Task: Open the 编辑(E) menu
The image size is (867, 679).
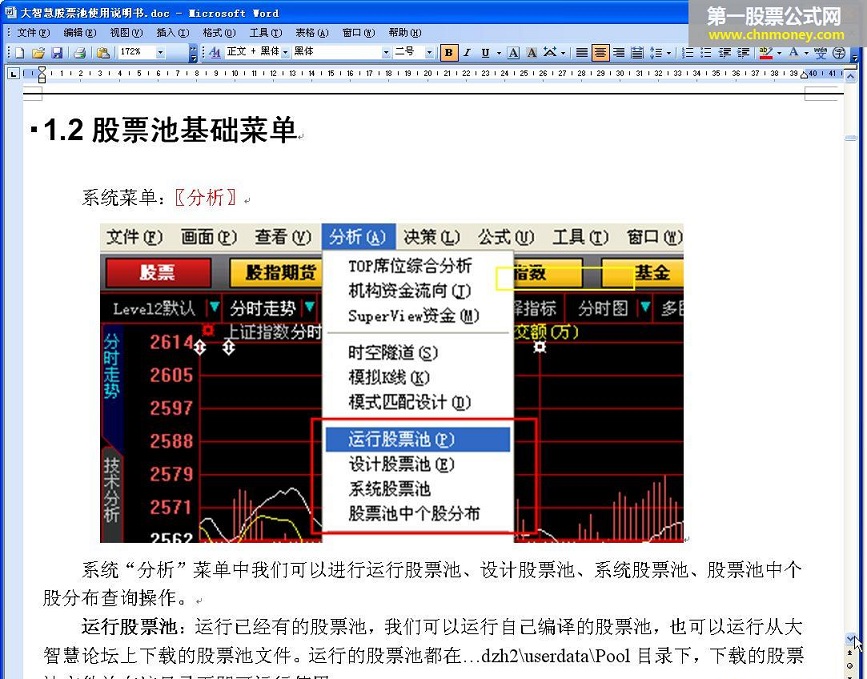Action: [x=80, y=33]
